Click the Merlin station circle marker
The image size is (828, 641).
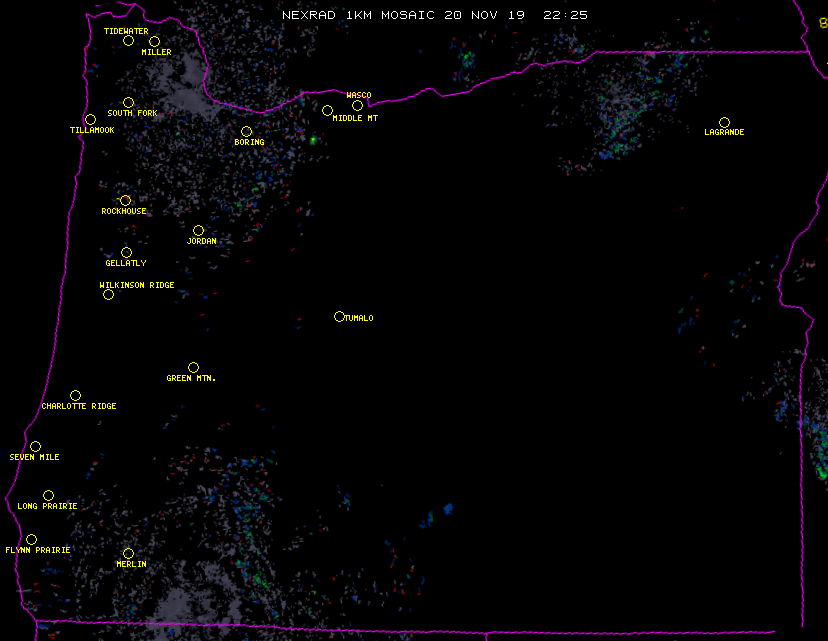(128, 554)
